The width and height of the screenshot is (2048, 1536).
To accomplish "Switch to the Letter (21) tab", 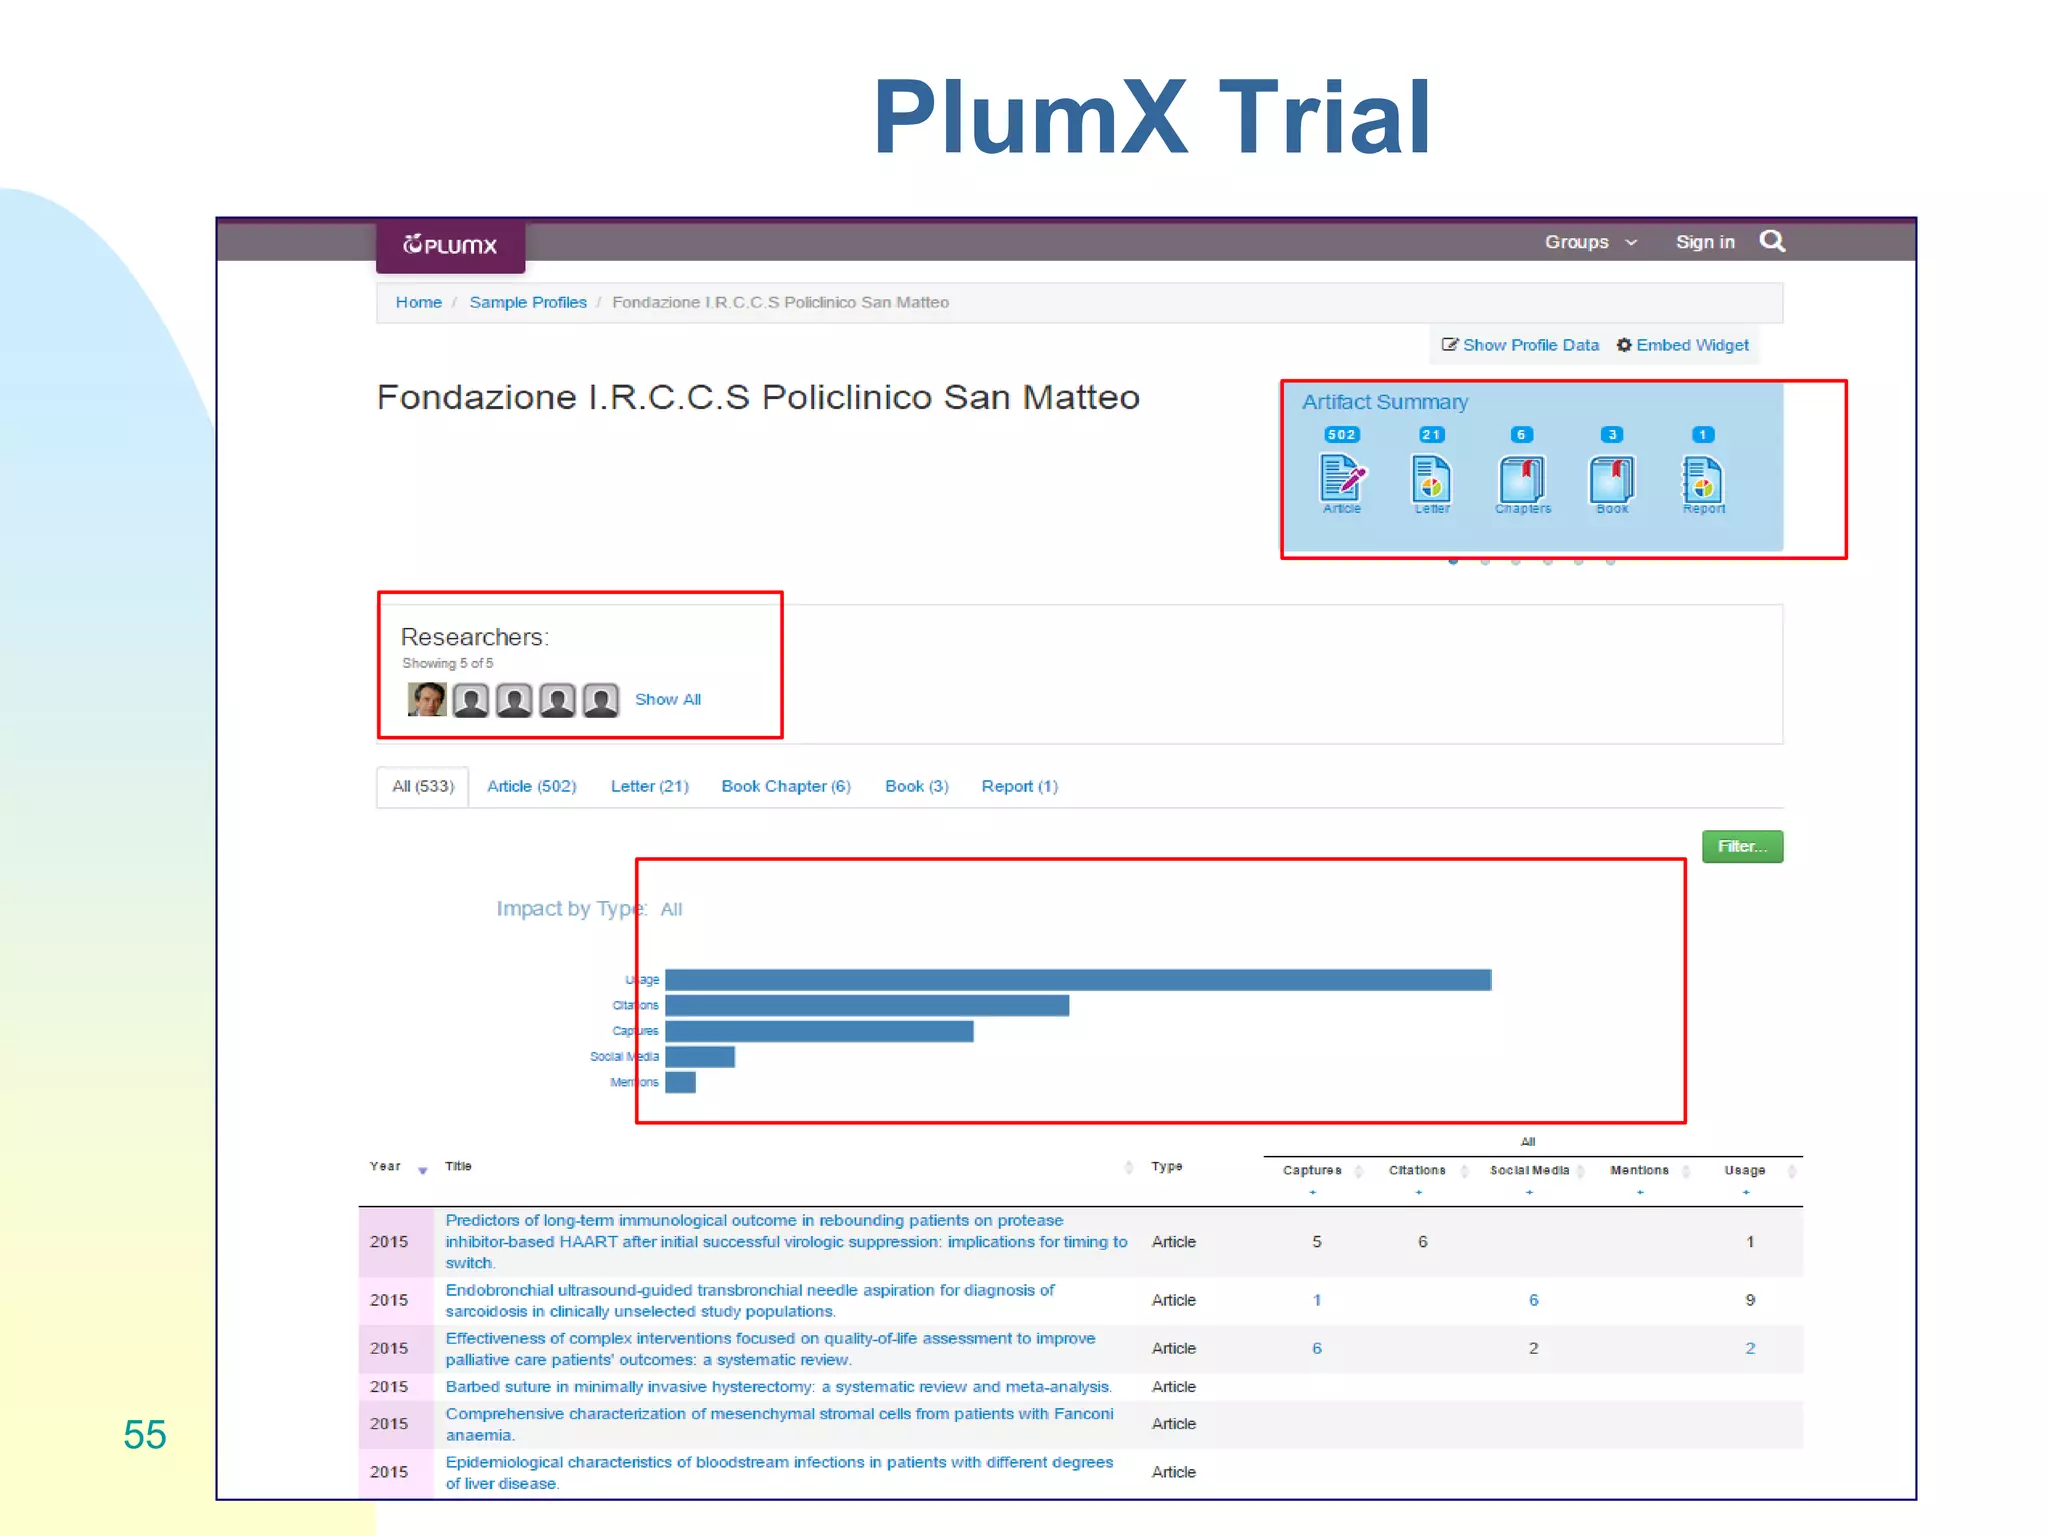I will point(650,786).
